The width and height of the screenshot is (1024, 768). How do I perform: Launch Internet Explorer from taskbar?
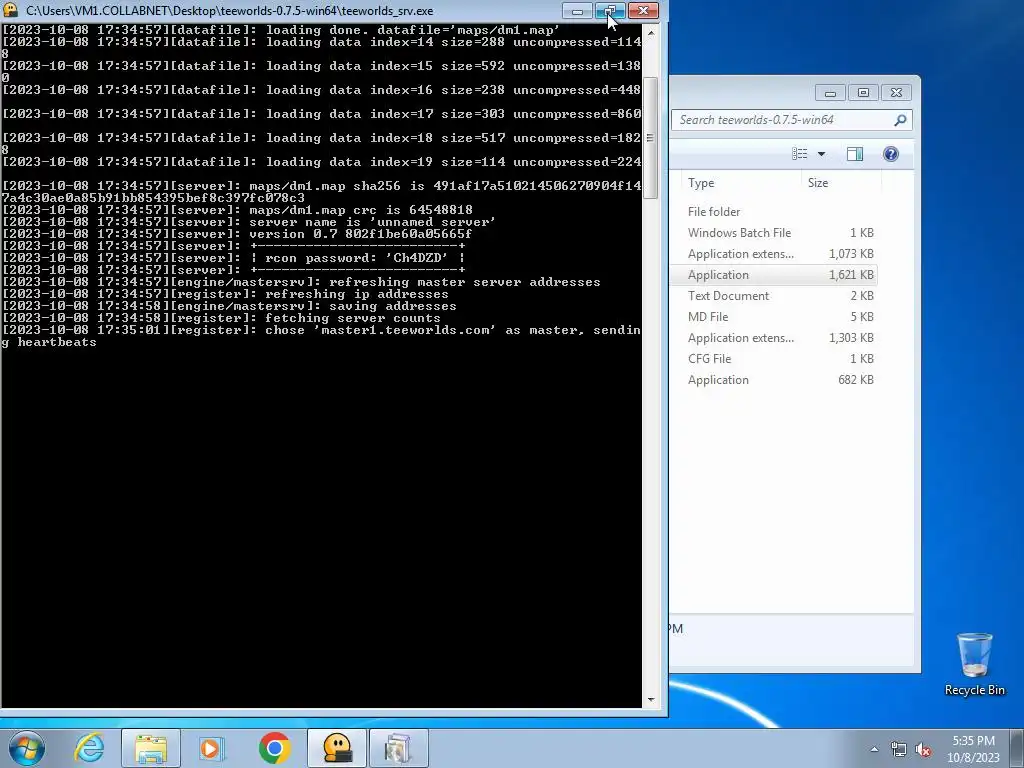[88, 748]
